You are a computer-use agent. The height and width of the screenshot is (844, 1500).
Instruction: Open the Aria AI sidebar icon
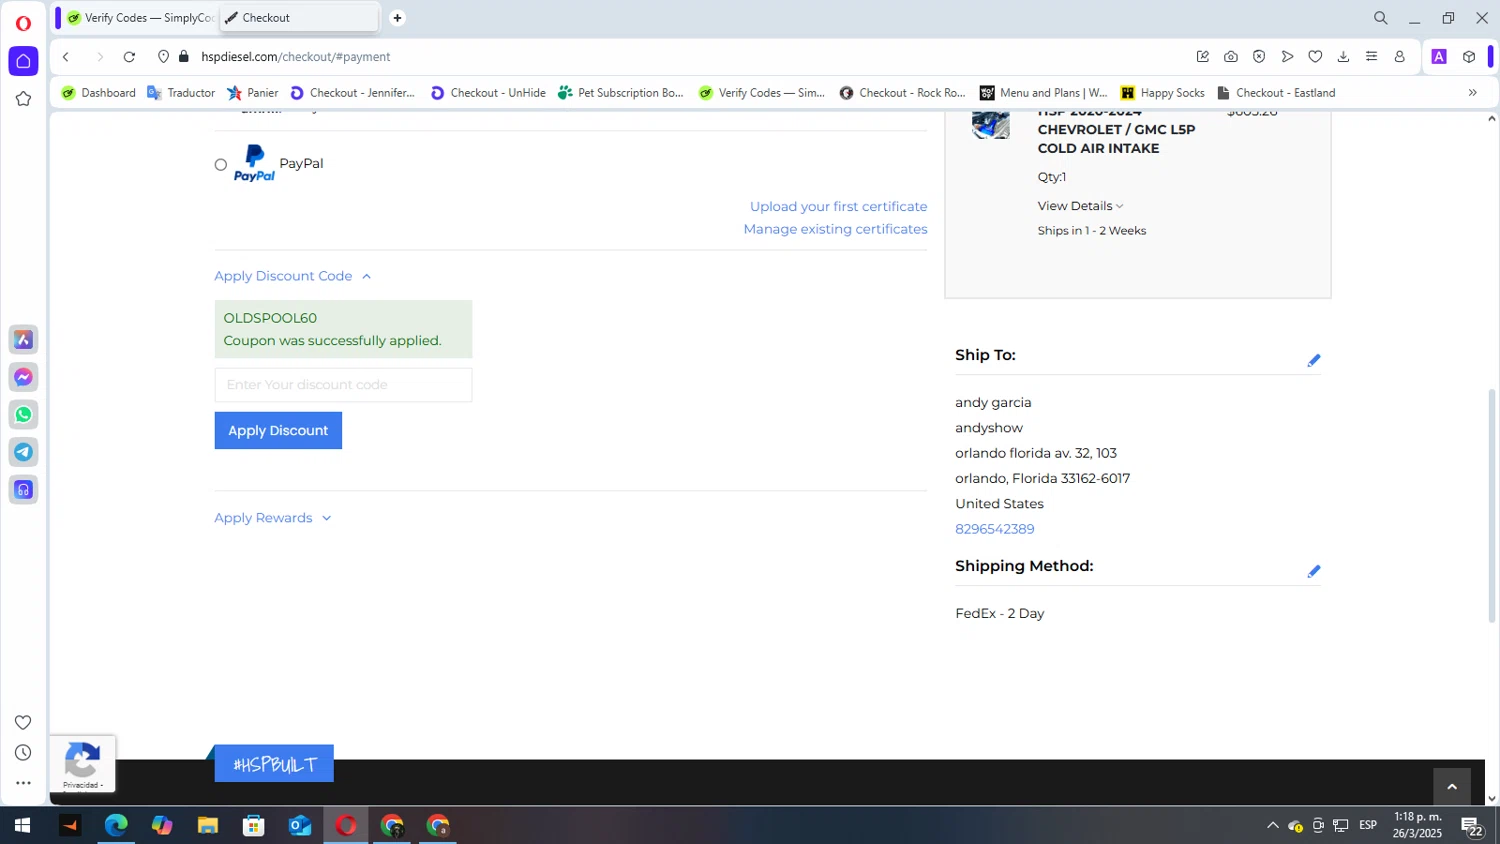tap(23, 340)
